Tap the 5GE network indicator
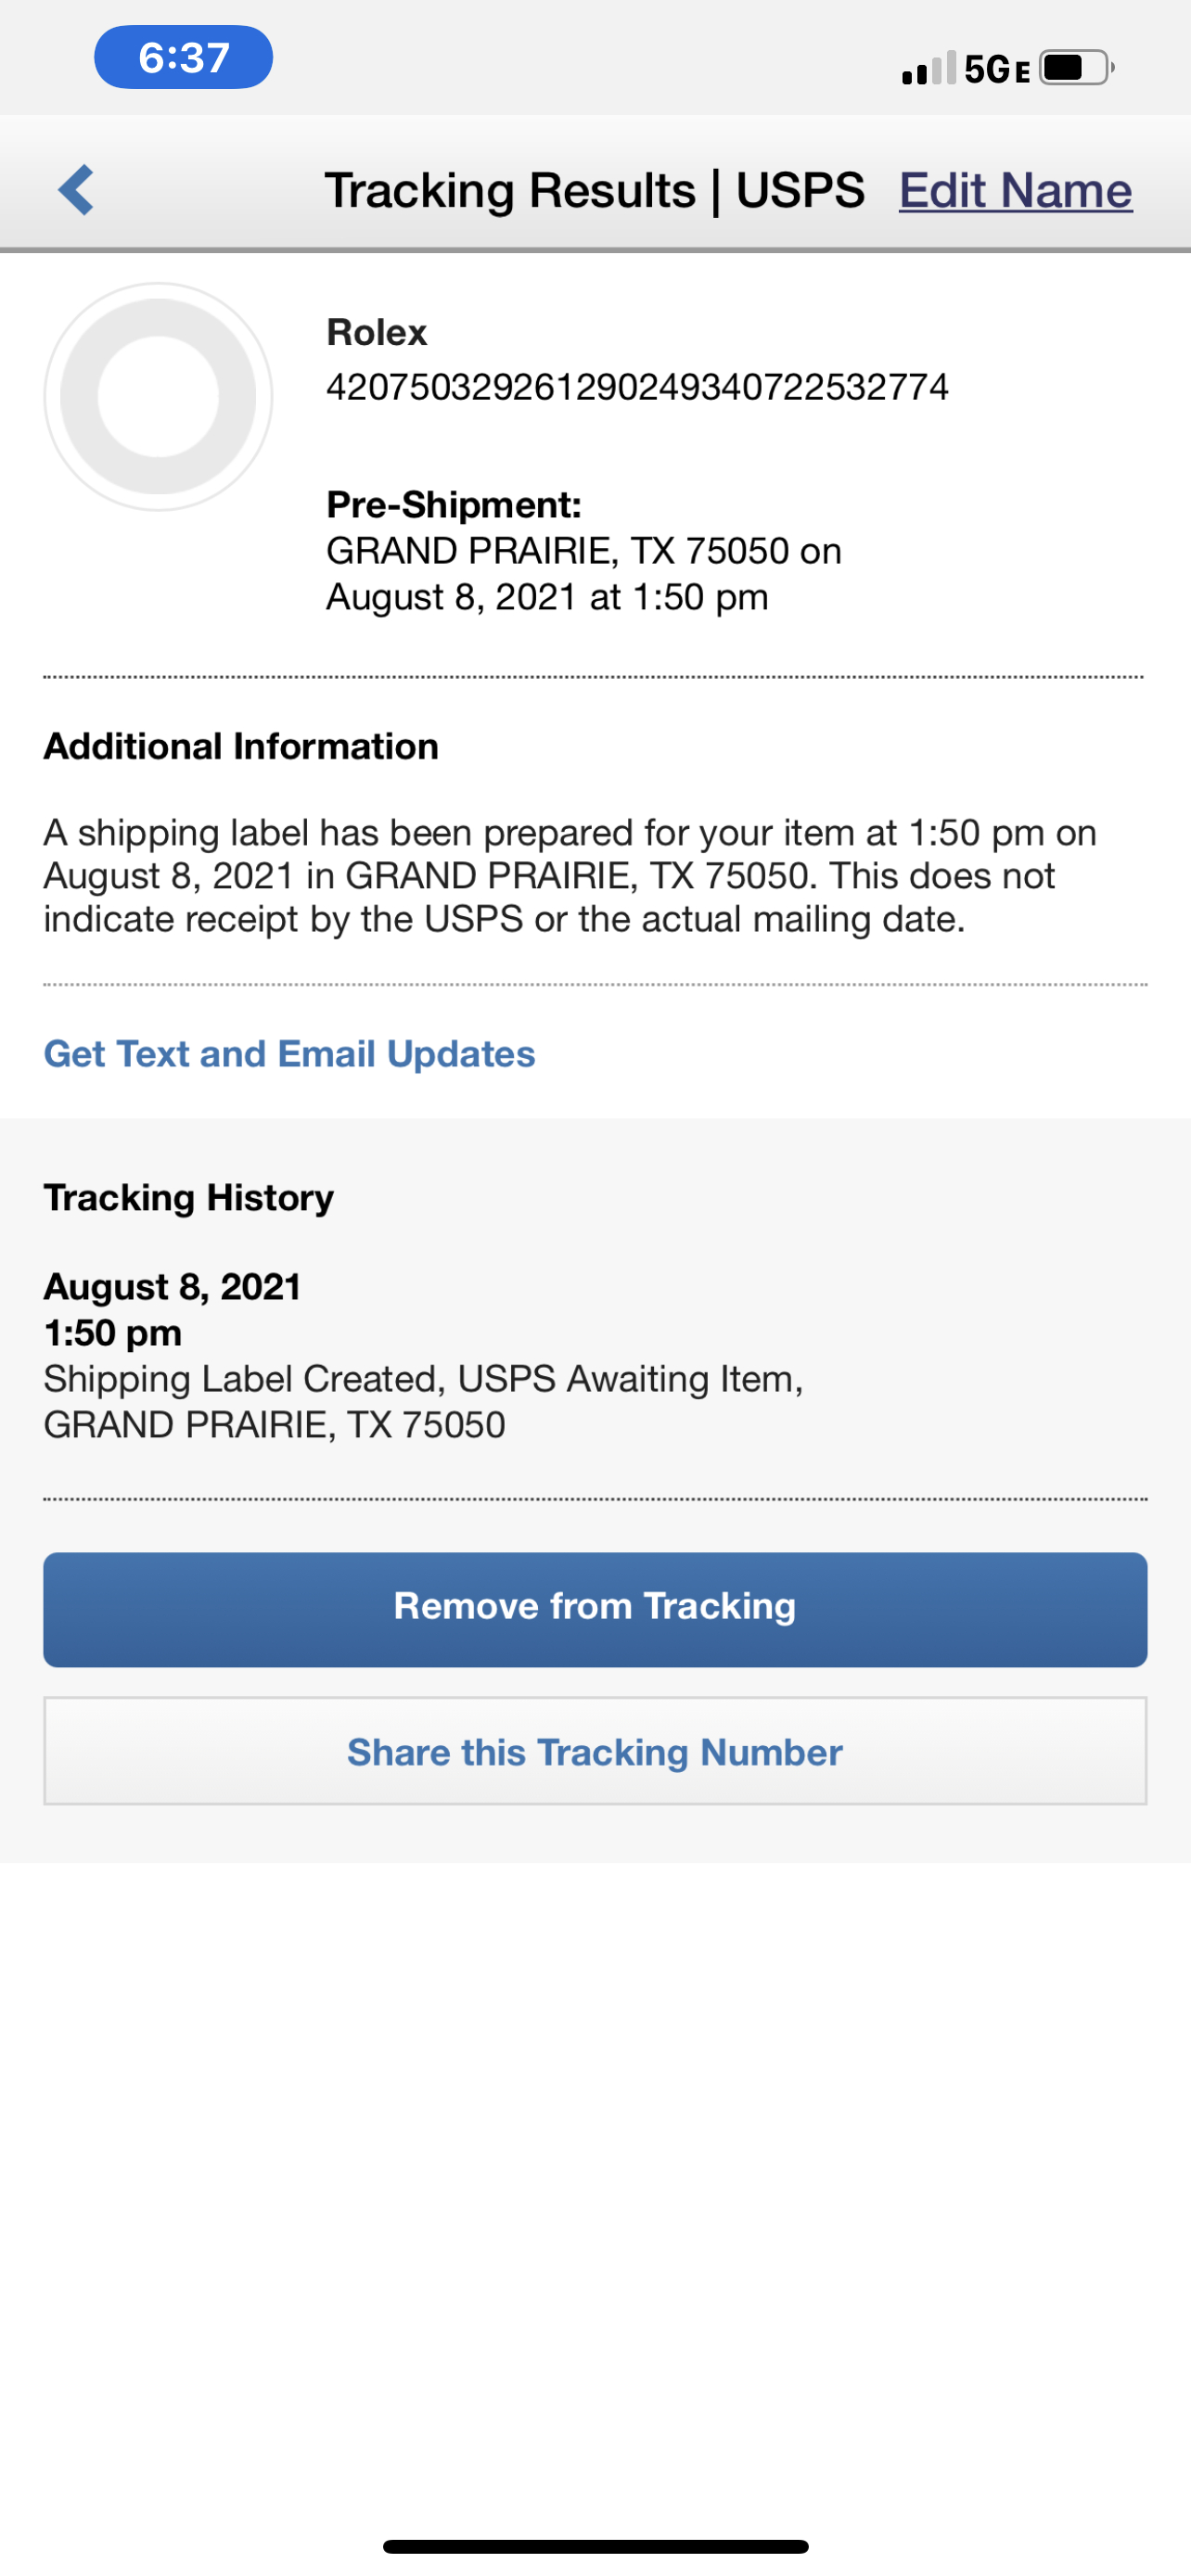Image resolution: width=1191 pixels, height=2576 pixels. click(997, 69)
